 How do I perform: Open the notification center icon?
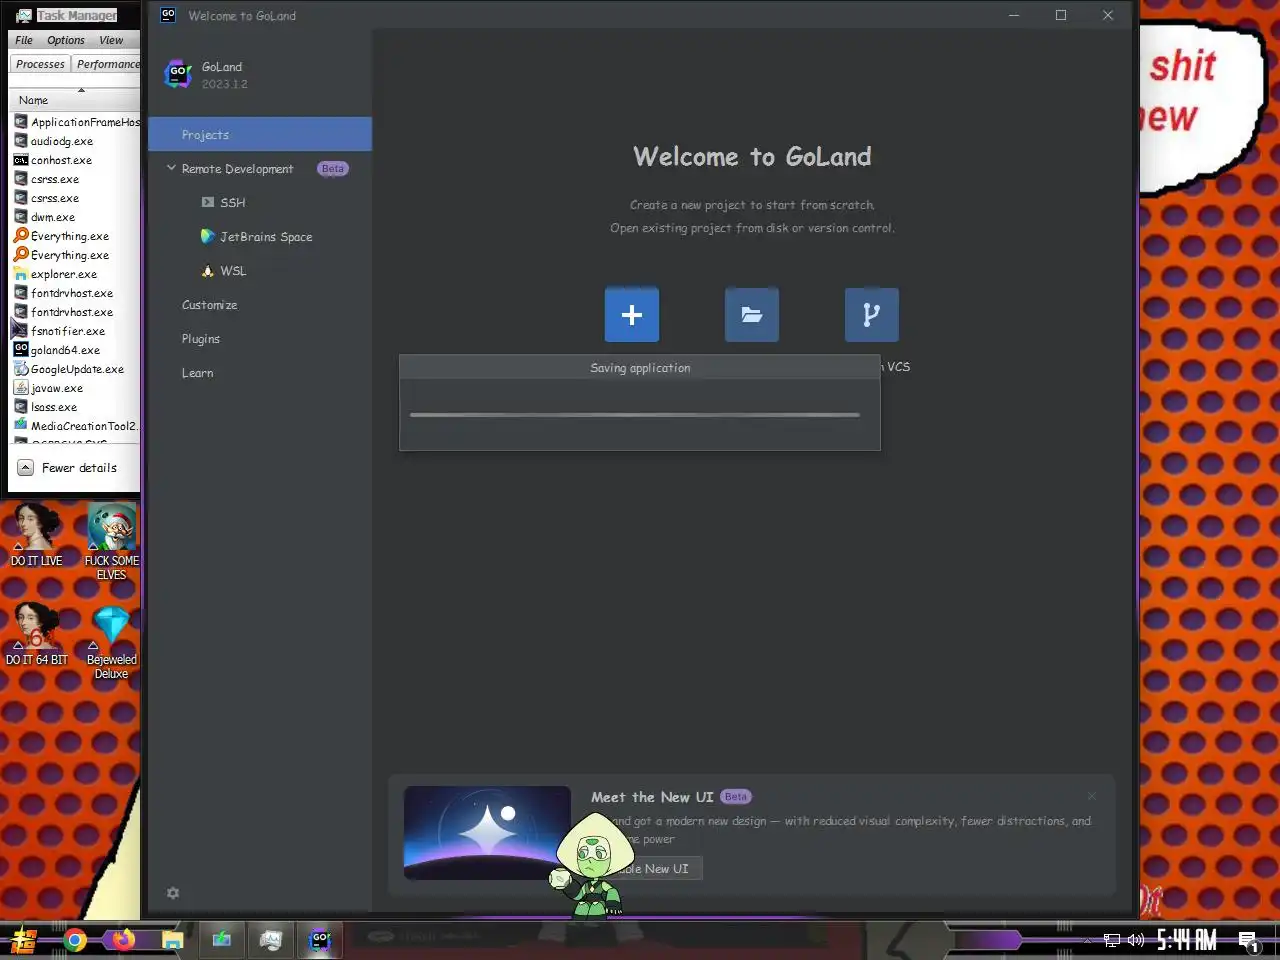1248,940
